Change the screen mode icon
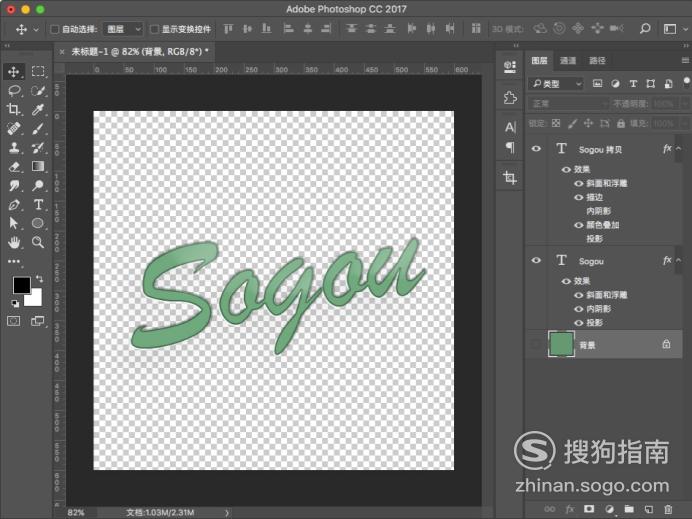Image resolution: width=692 pixels, height=519 pixels. coord(38,321)
